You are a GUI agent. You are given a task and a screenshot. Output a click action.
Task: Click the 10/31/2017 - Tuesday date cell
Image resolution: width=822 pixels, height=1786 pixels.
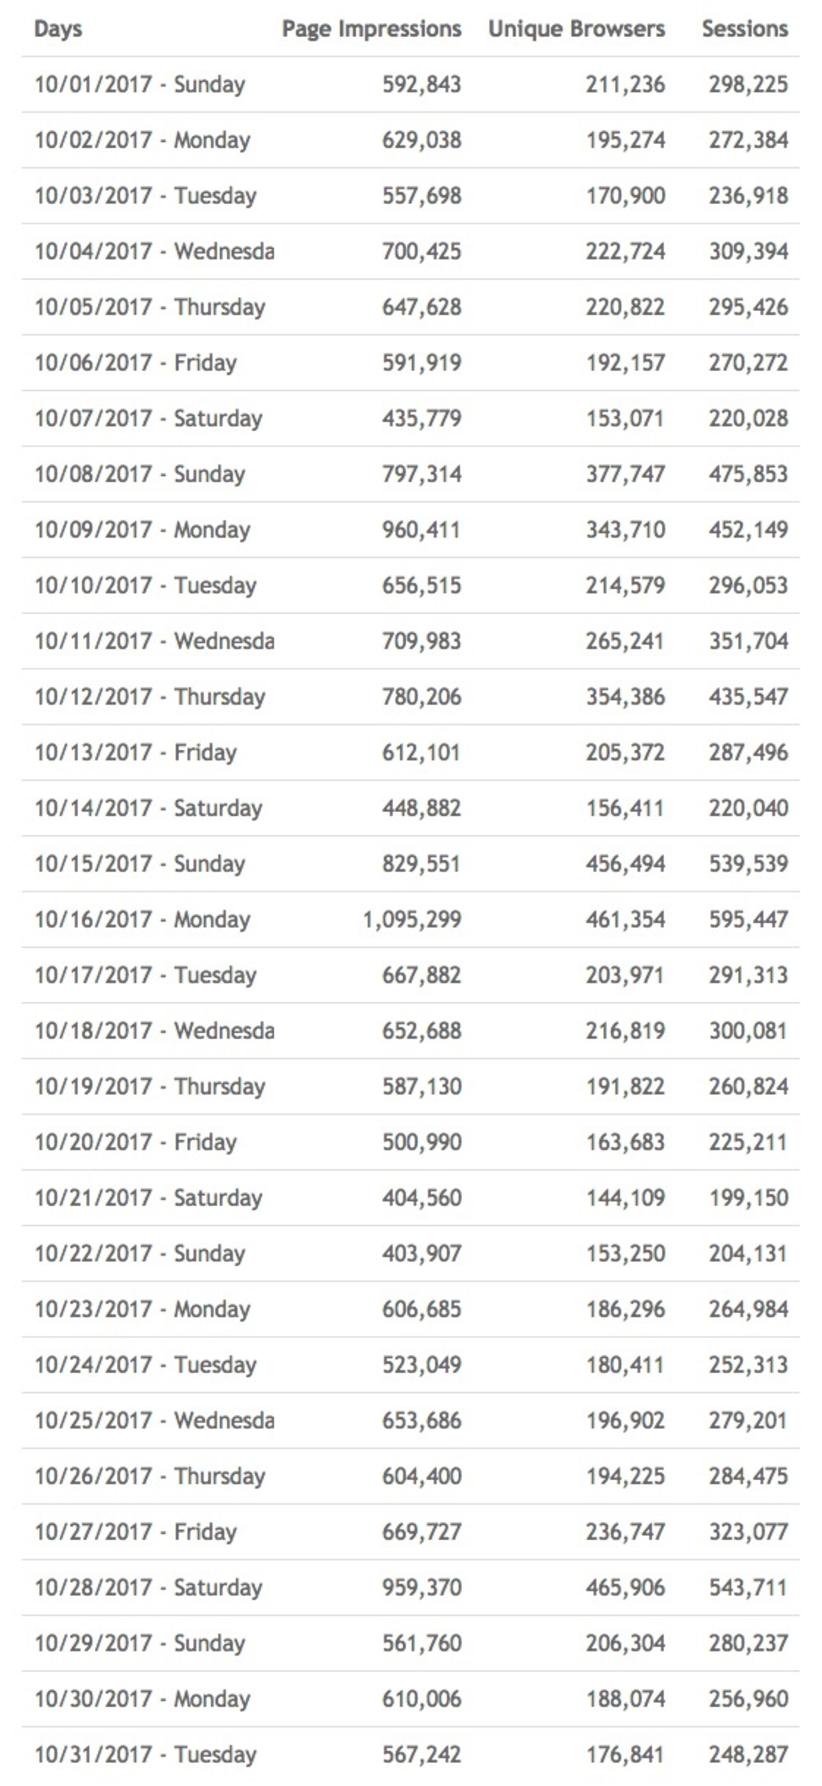point(145,1754)
